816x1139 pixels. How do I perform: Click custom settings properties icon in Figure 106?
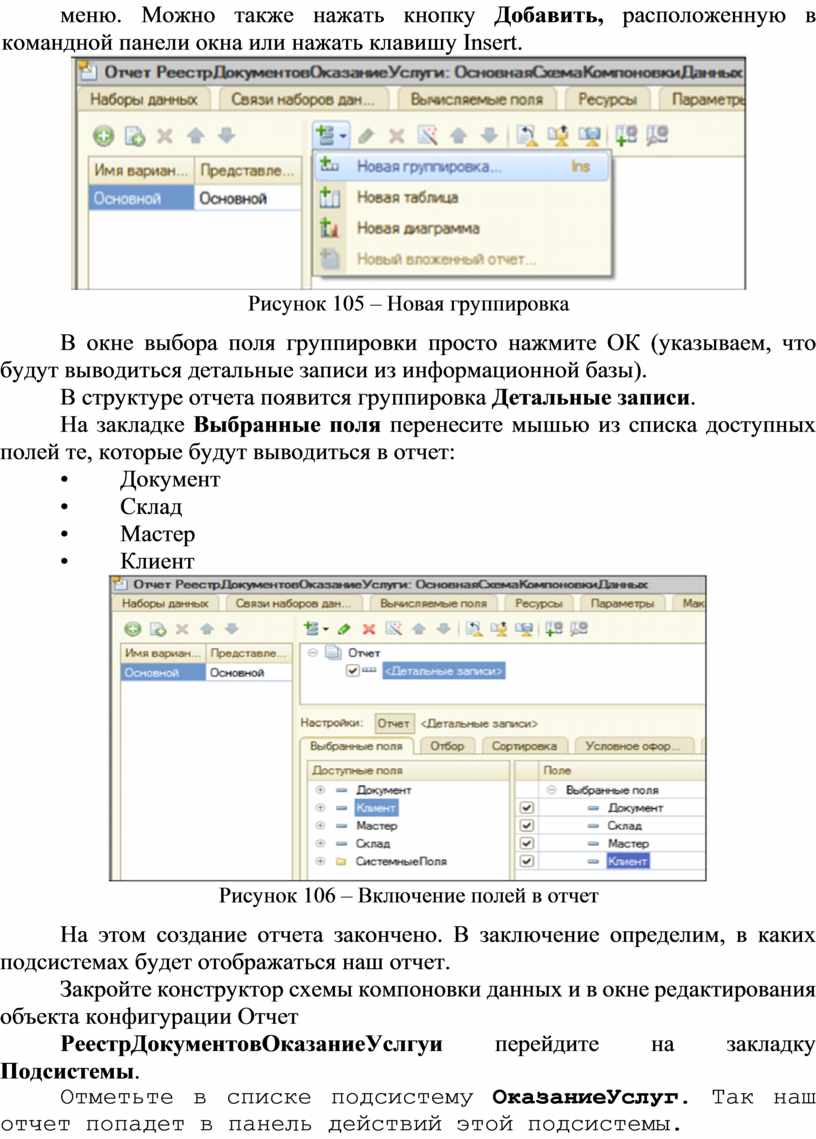click(x=394, y=628)
